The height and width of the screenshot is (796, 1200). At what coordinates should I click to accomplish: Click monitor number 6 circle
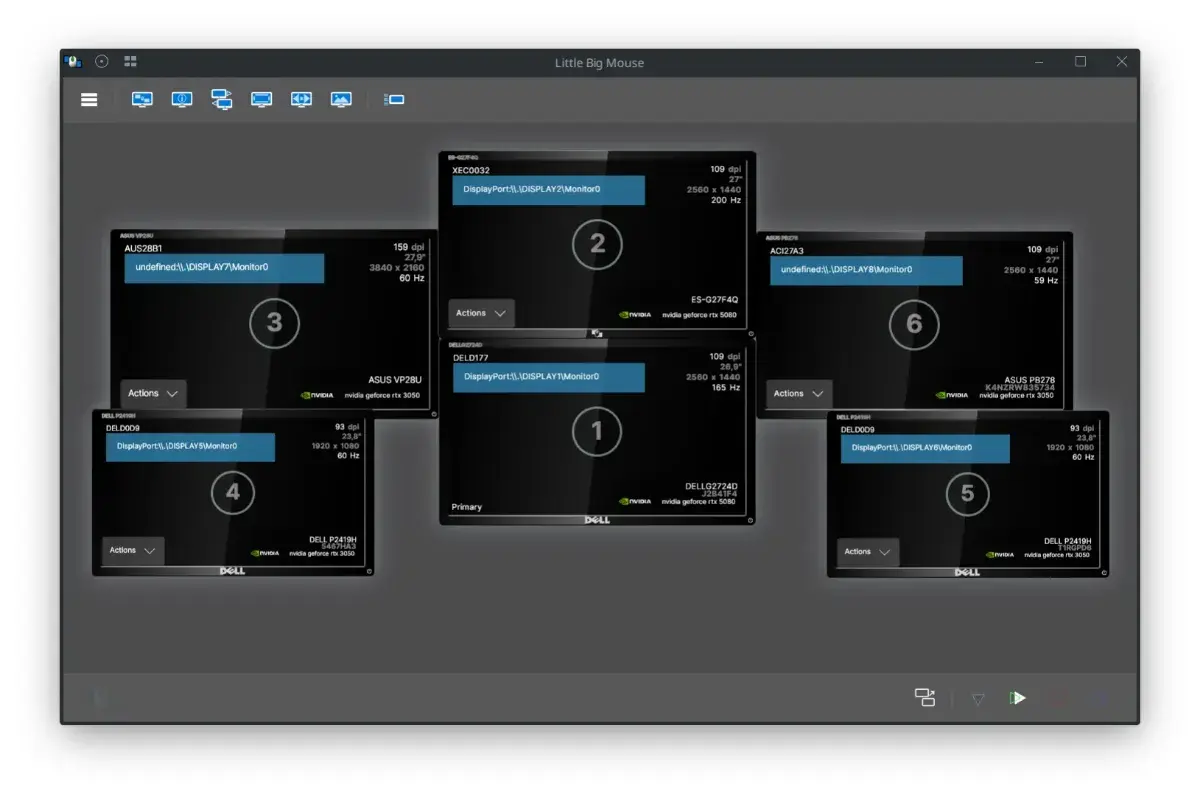tap(914, 324)
